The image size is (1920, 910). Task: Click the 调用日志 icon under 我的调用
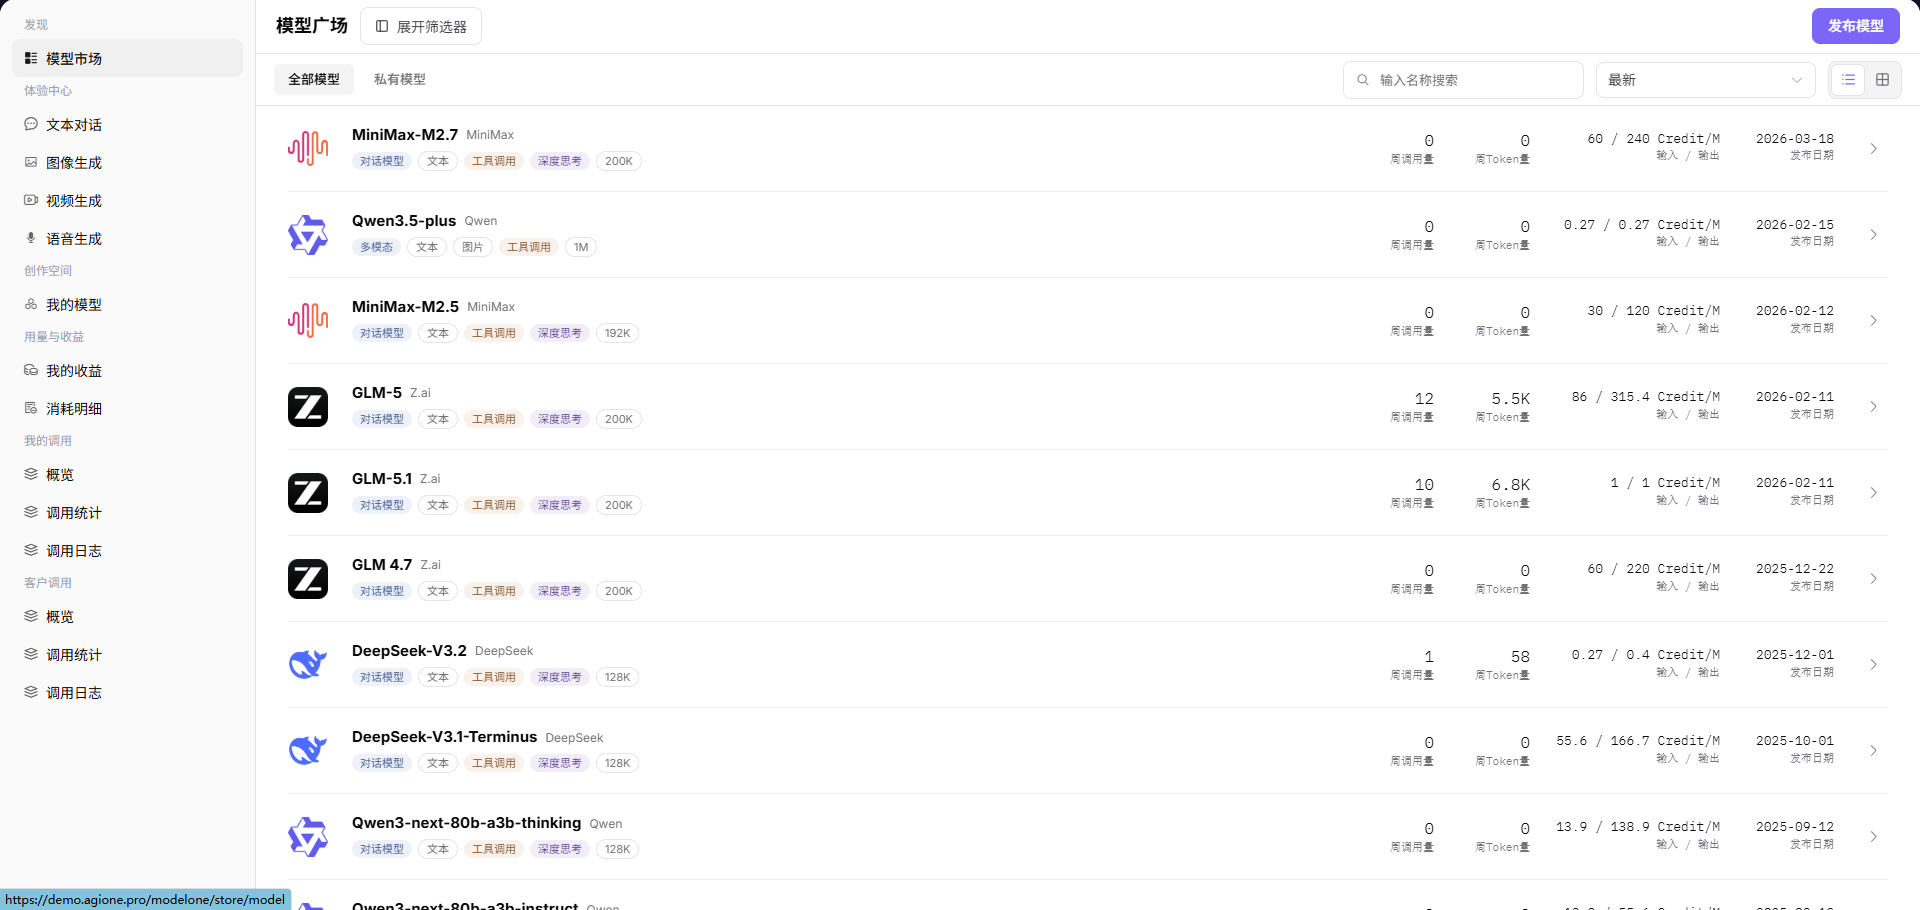(x=31, y=550)
